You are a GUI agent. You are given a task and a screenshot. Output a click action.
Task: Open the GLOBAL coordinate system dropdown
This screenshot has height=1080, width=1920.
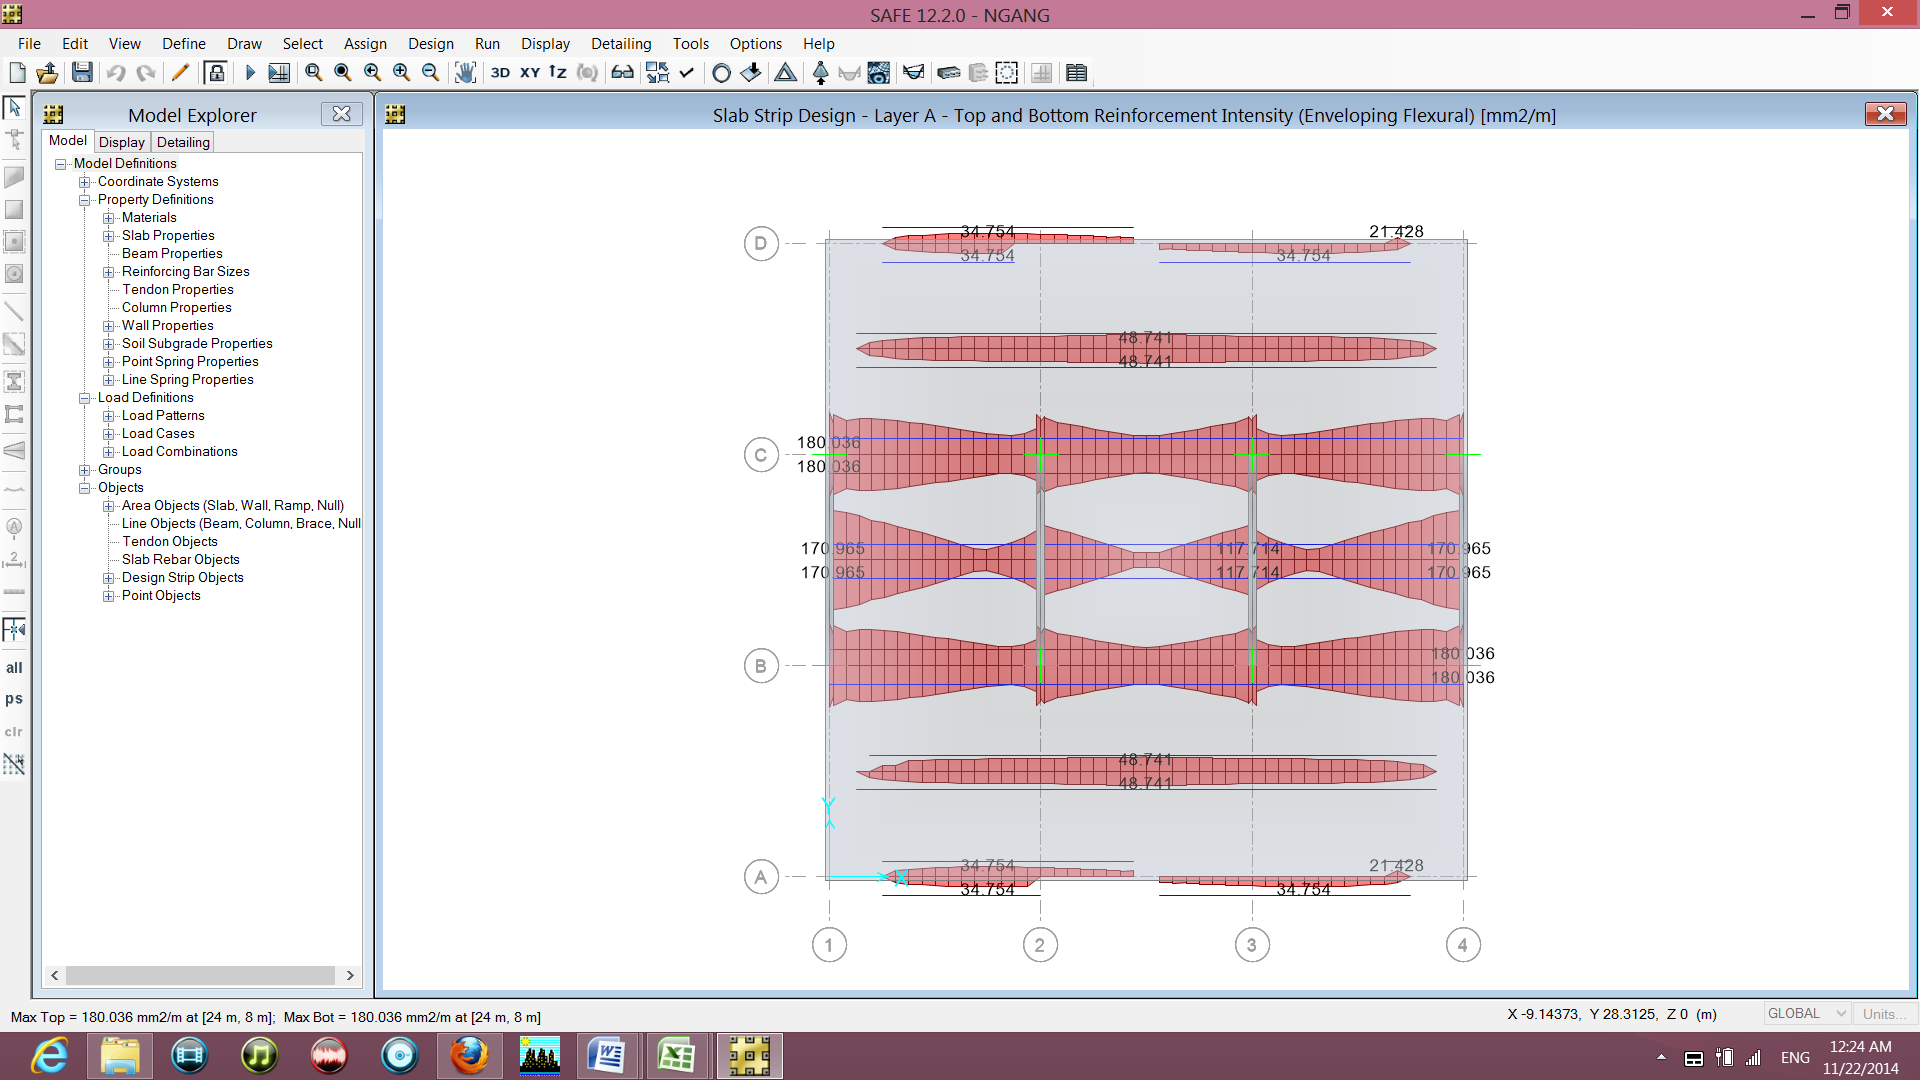[1807, 1014]
